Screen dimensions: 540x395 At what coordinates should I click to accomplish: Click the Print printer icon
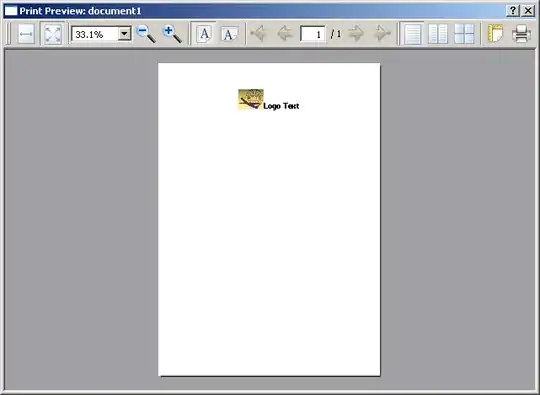(521, 34)
